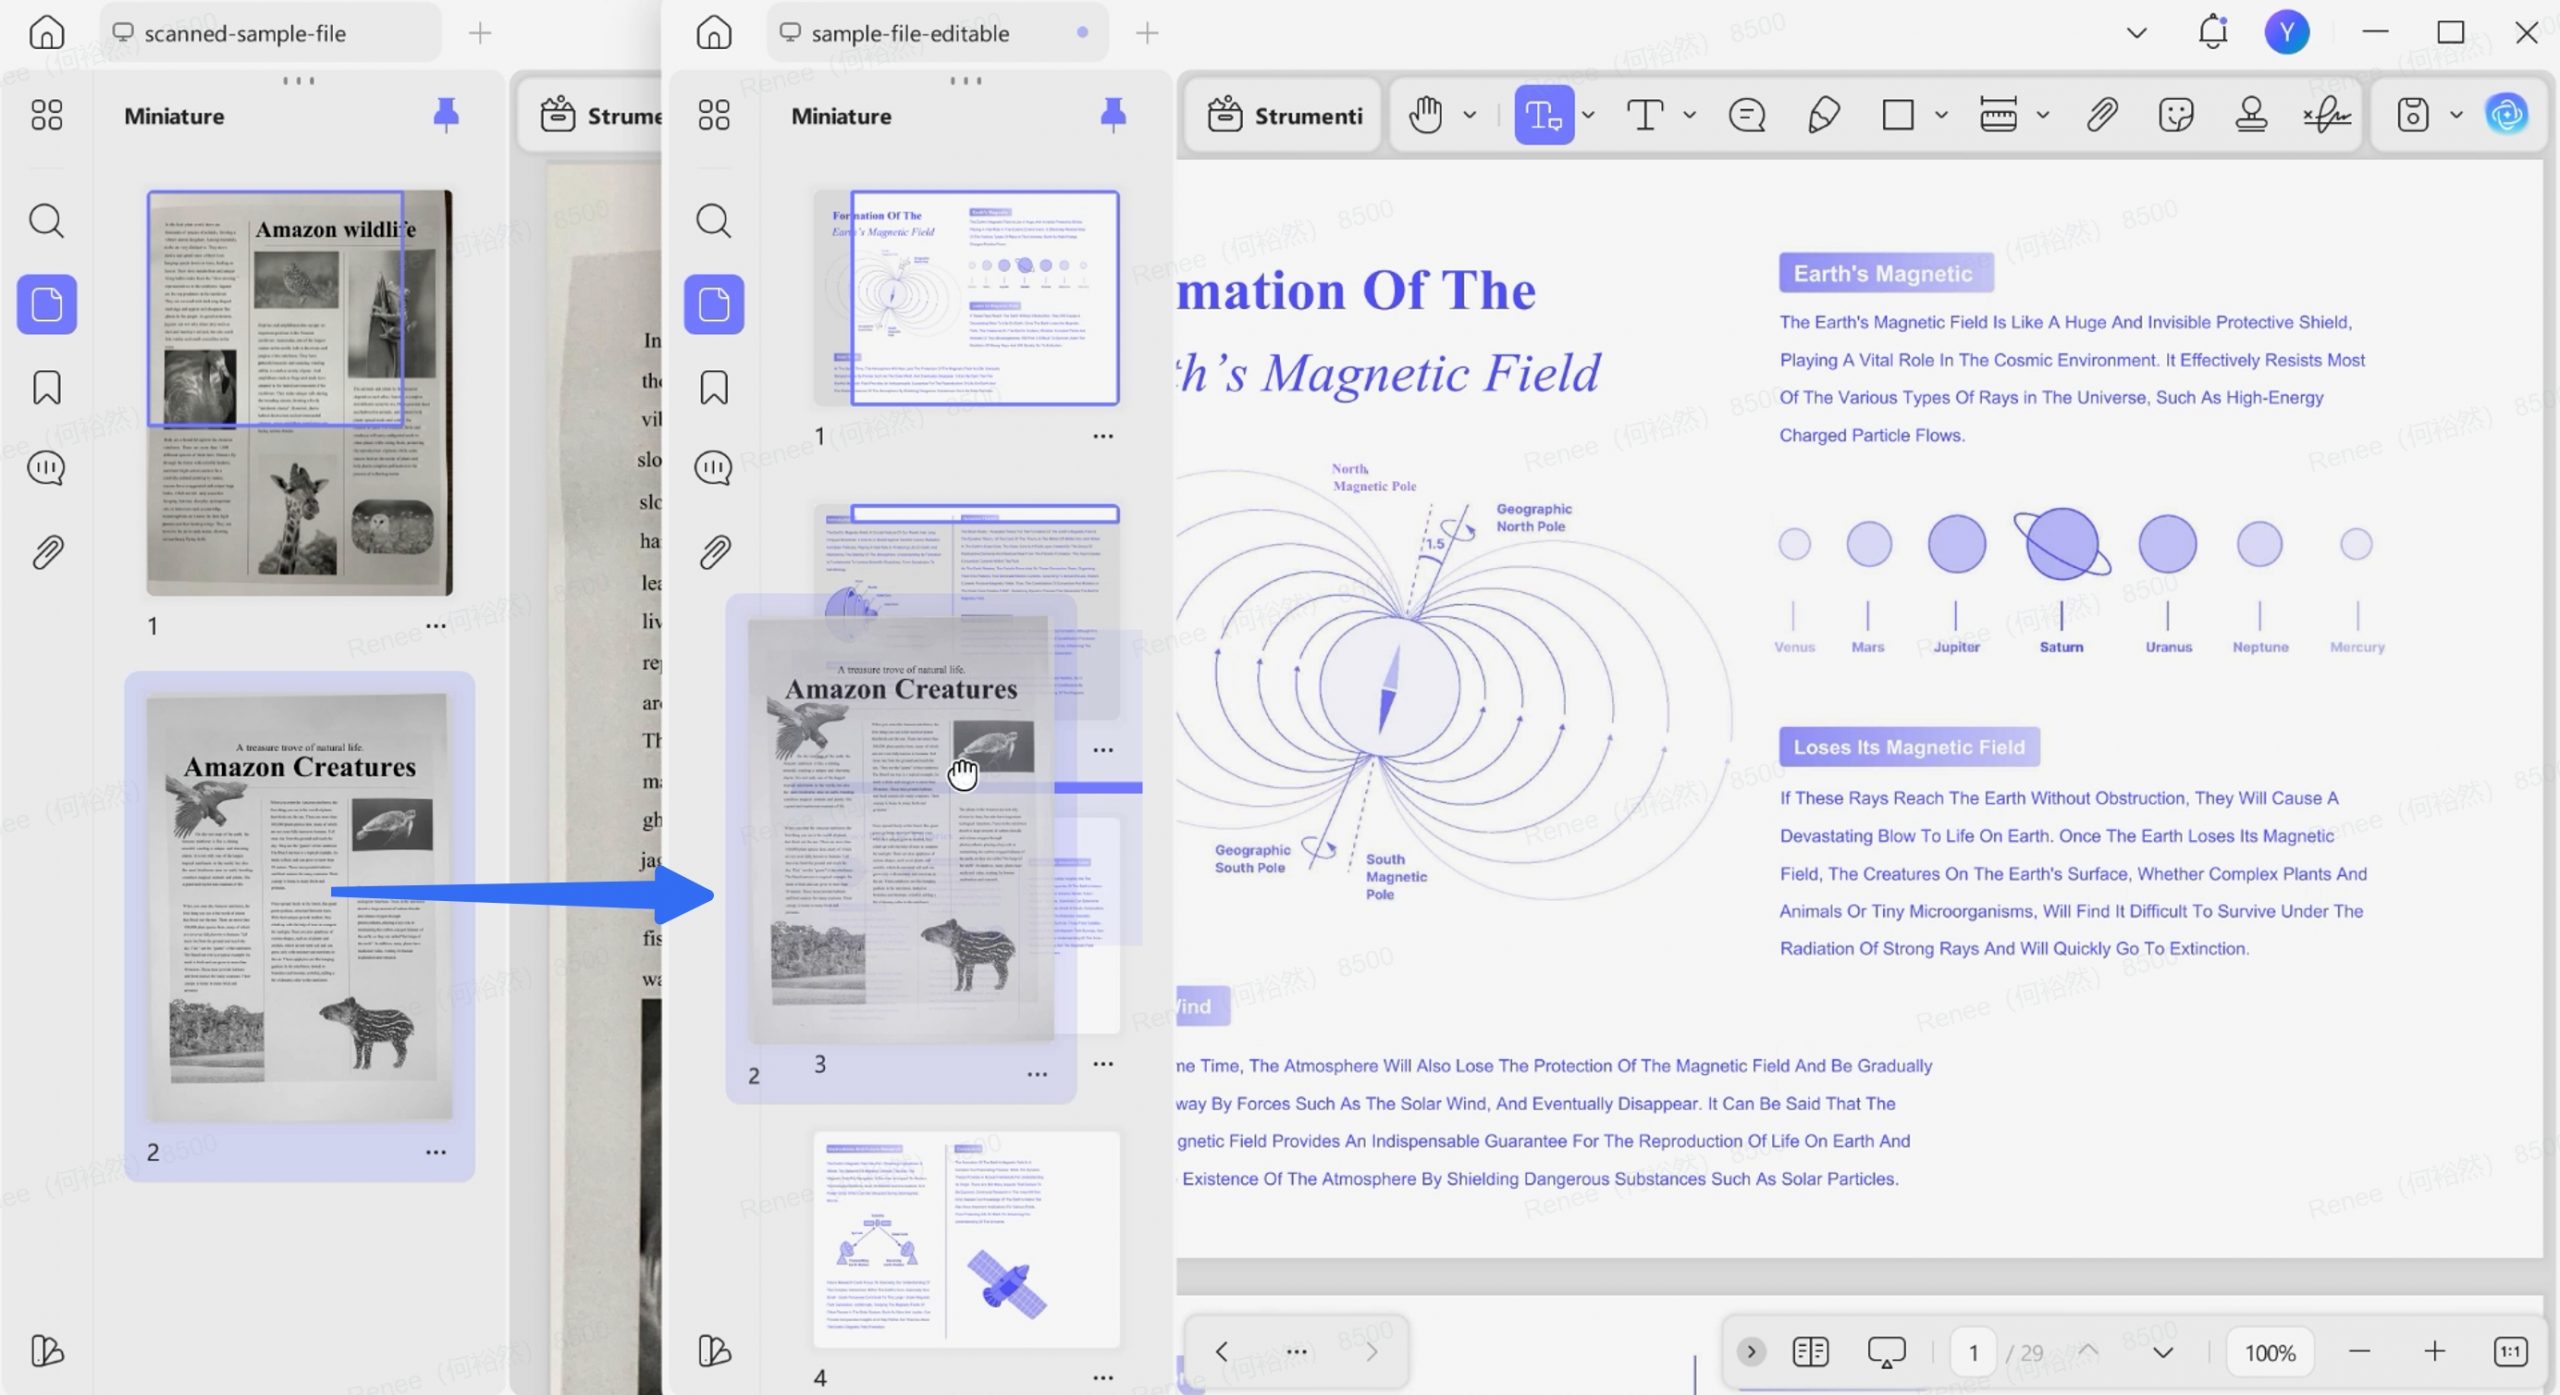Click home icon in scanned-sample-file window
This screenshot has width=2560, height=1395.
(47, 33)
